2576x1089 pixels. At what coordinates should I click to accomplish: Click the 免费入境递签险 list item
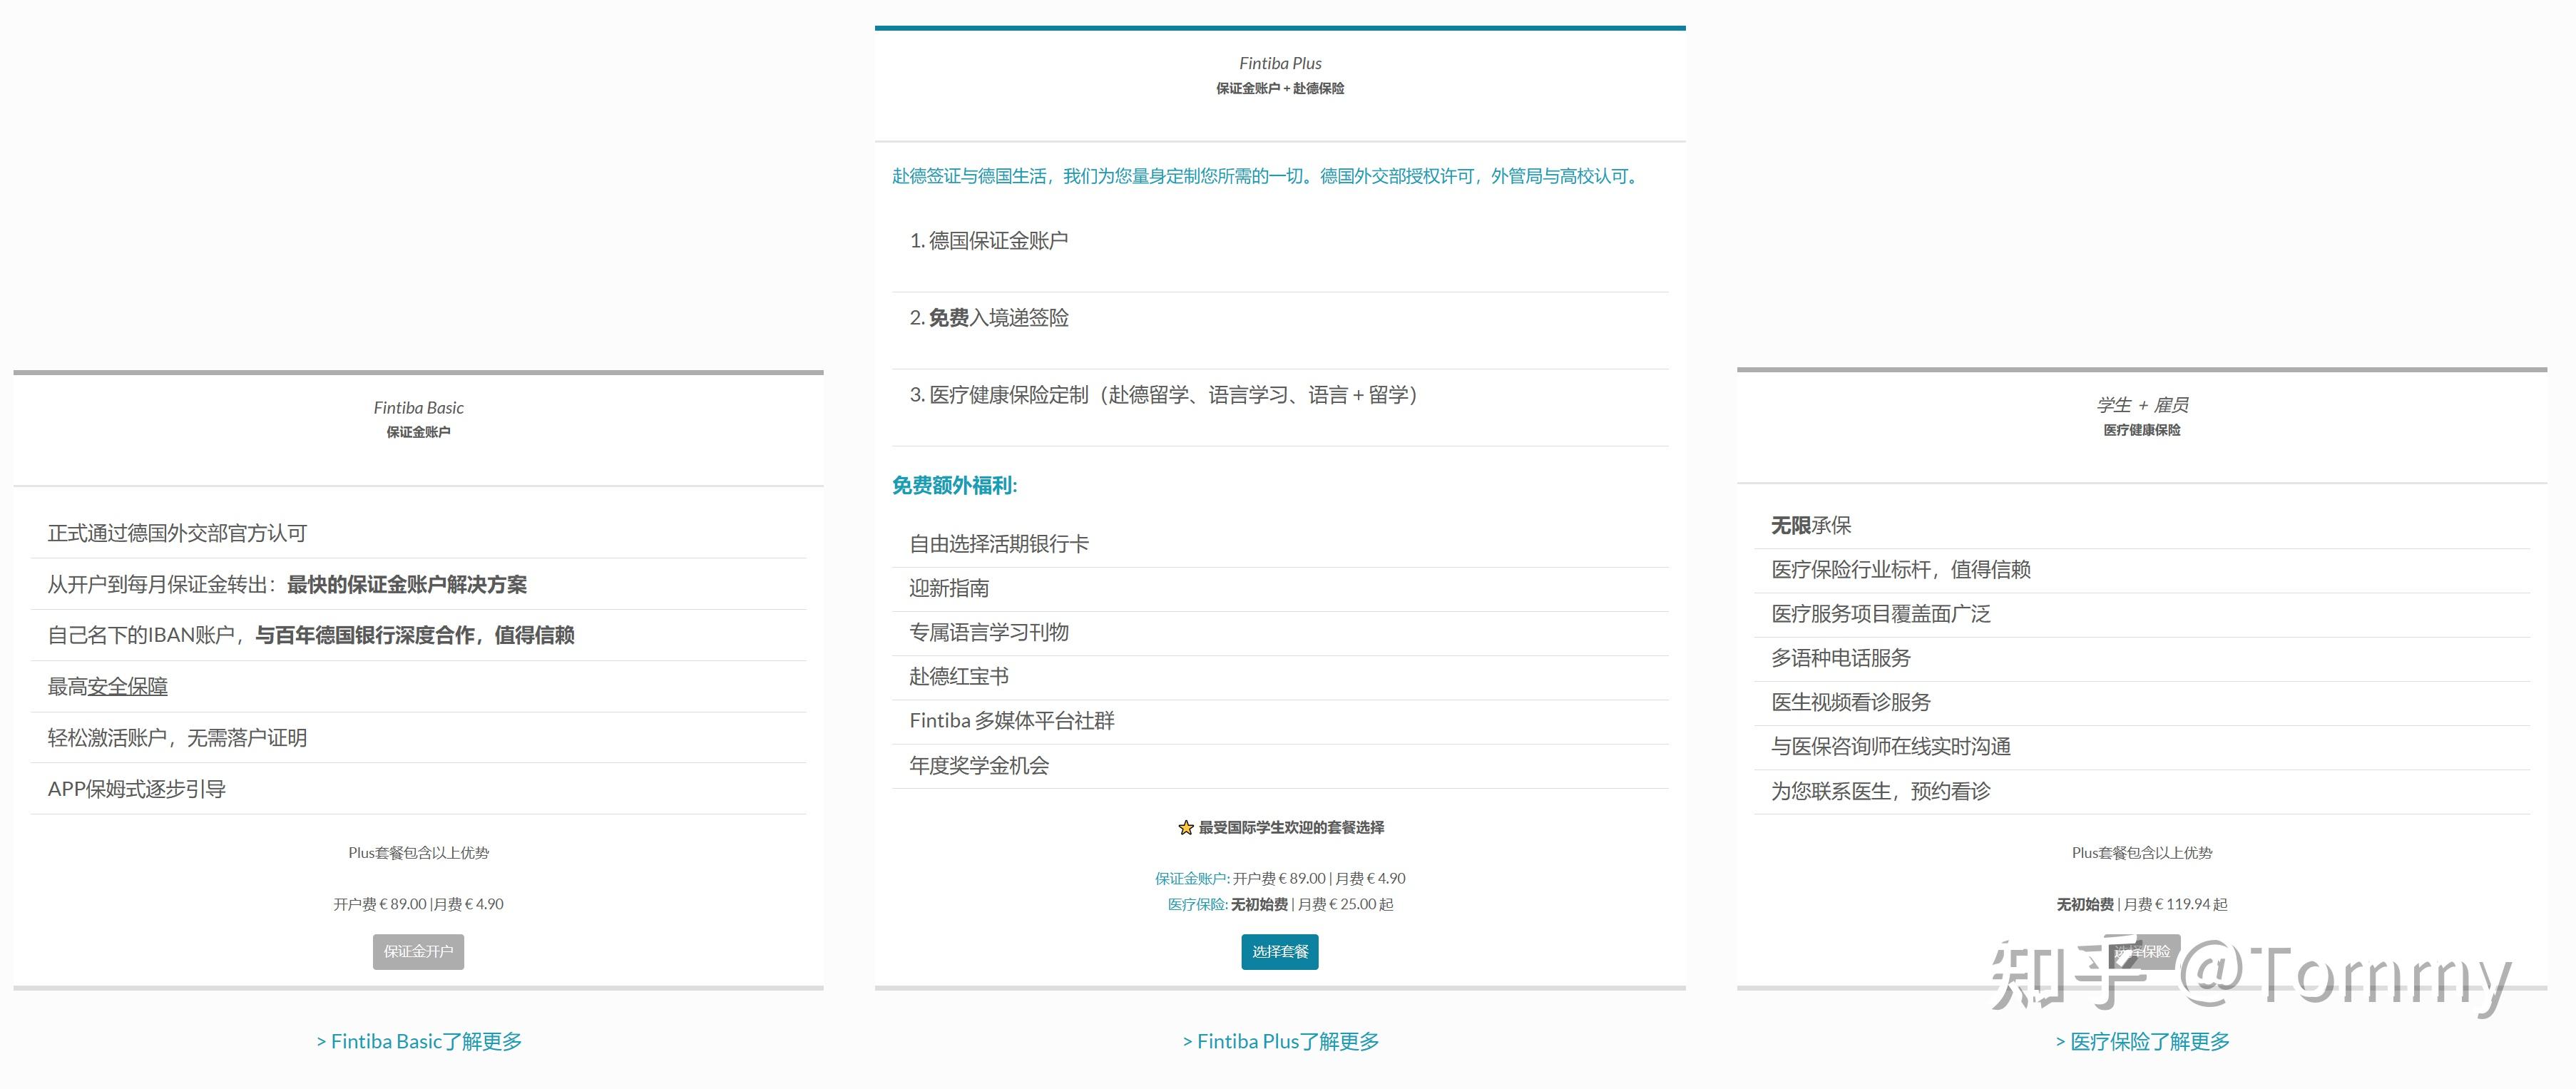point(989,317)
